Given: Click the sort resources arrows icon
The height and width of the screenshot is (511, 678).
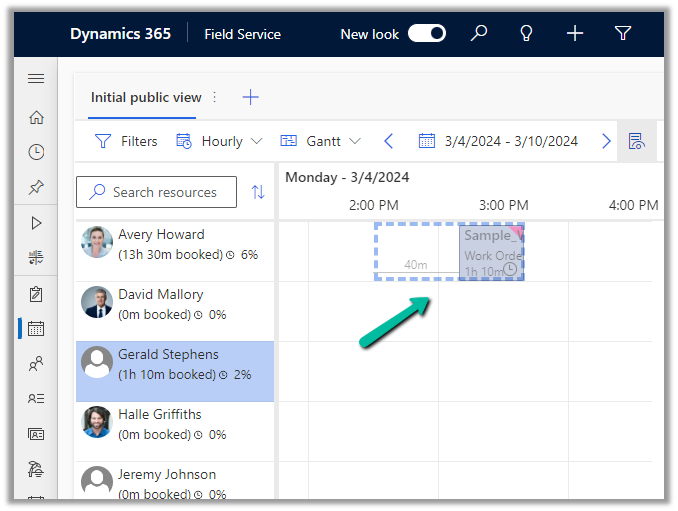Looking at the screenshot, I should click(x=258, y=192).
